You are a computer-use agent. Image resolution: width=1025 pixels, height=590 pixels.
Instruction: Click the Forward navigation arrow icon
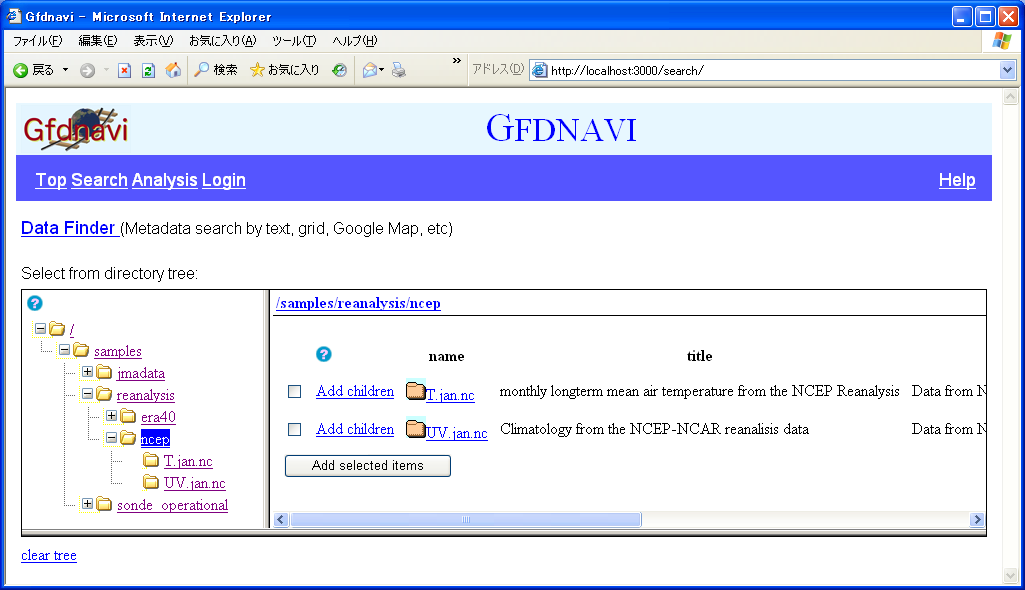[x=88, y=71]
